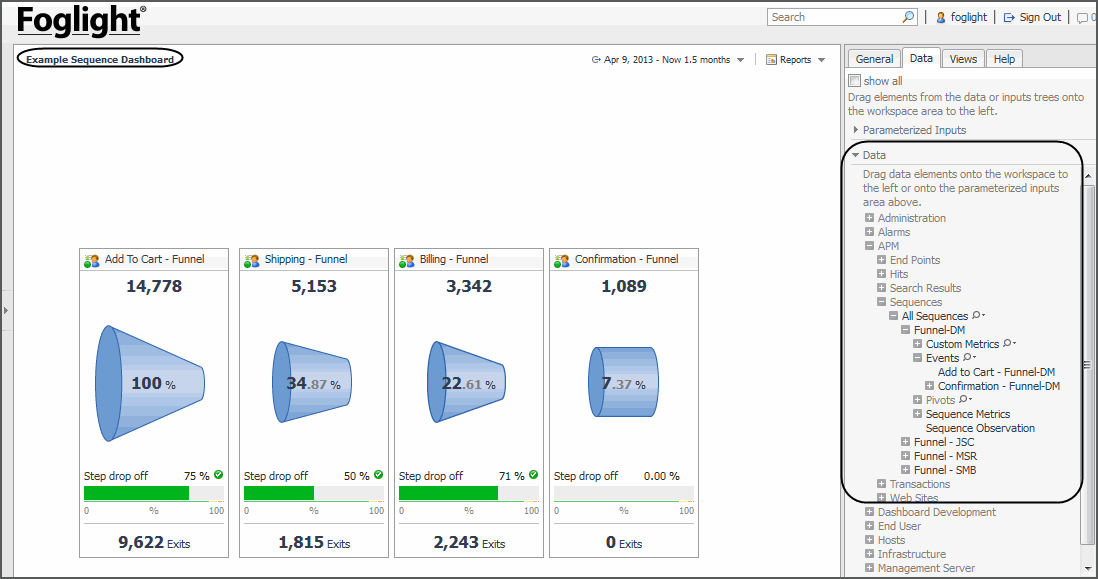Click magnifier icon beside Custom Metrics
The height and width of the screenshot is (579, 1098).
(x=1008, y=343)
